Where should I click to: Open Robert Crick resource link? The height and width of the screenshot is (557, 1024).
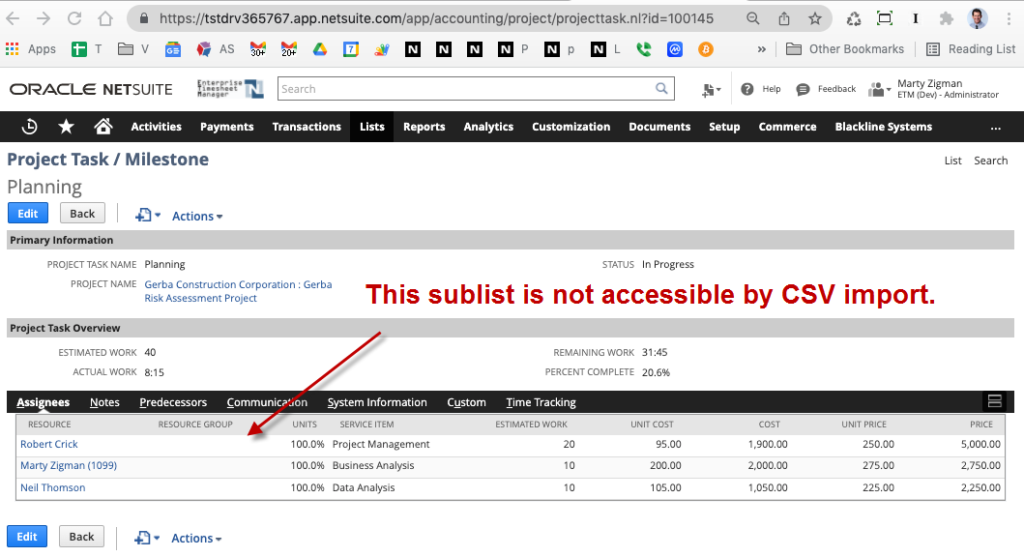(49, 444)
